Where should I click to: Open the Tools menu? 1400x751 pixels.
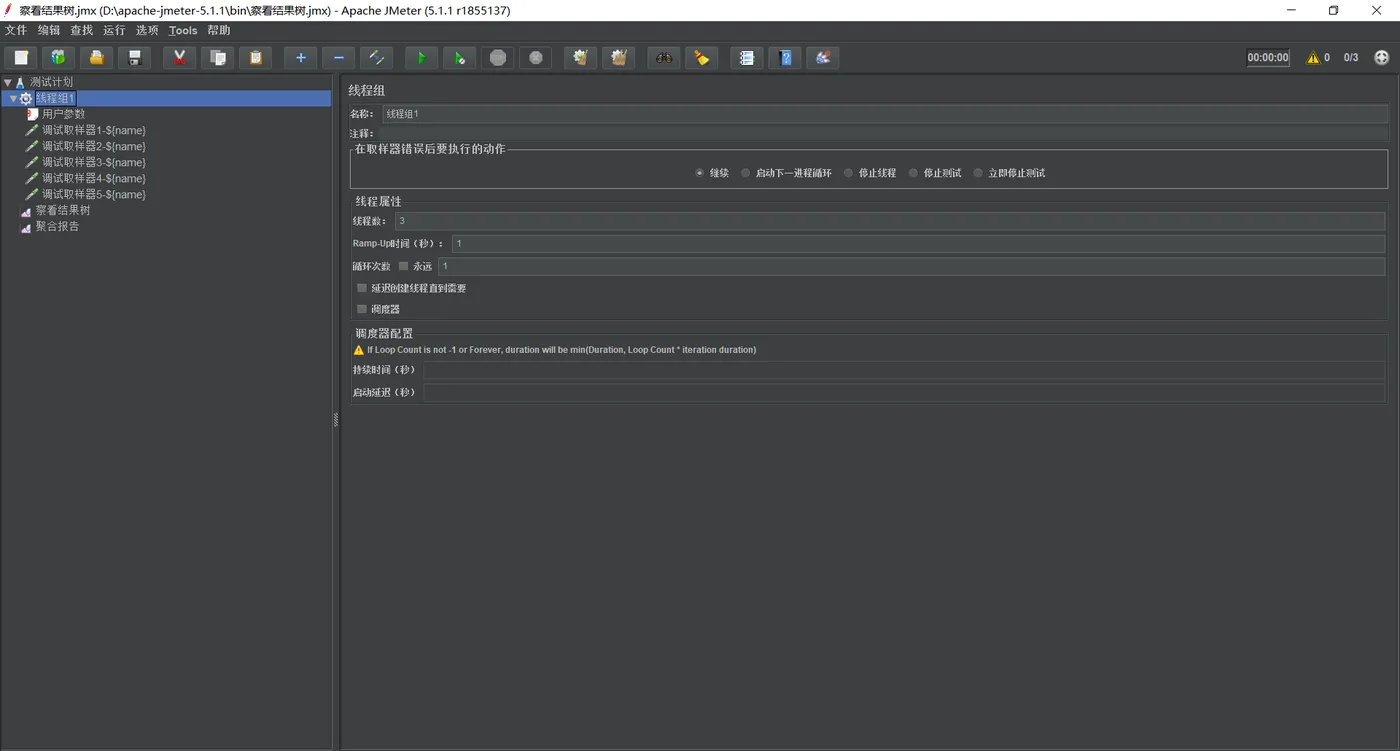tap(183, 30)
